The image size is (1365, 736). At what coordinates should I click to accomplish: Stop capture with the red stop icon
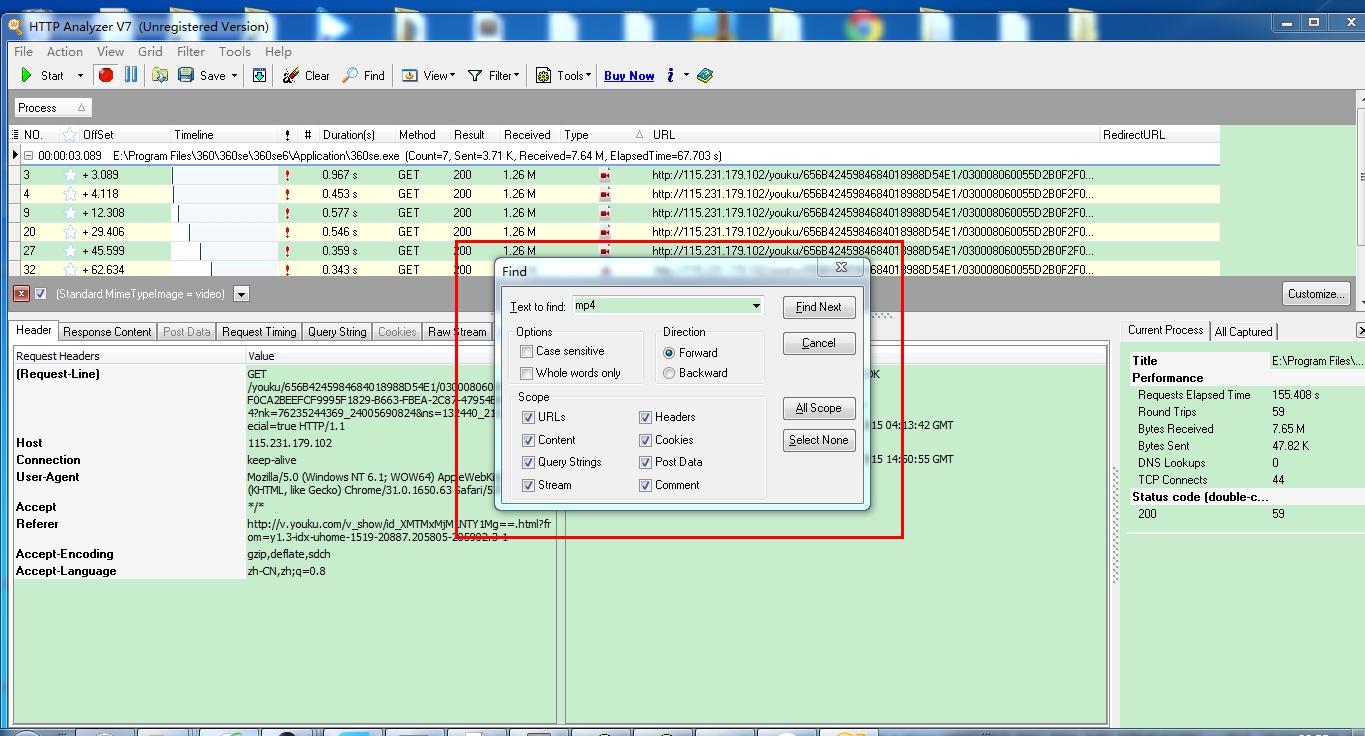point(106,75)
